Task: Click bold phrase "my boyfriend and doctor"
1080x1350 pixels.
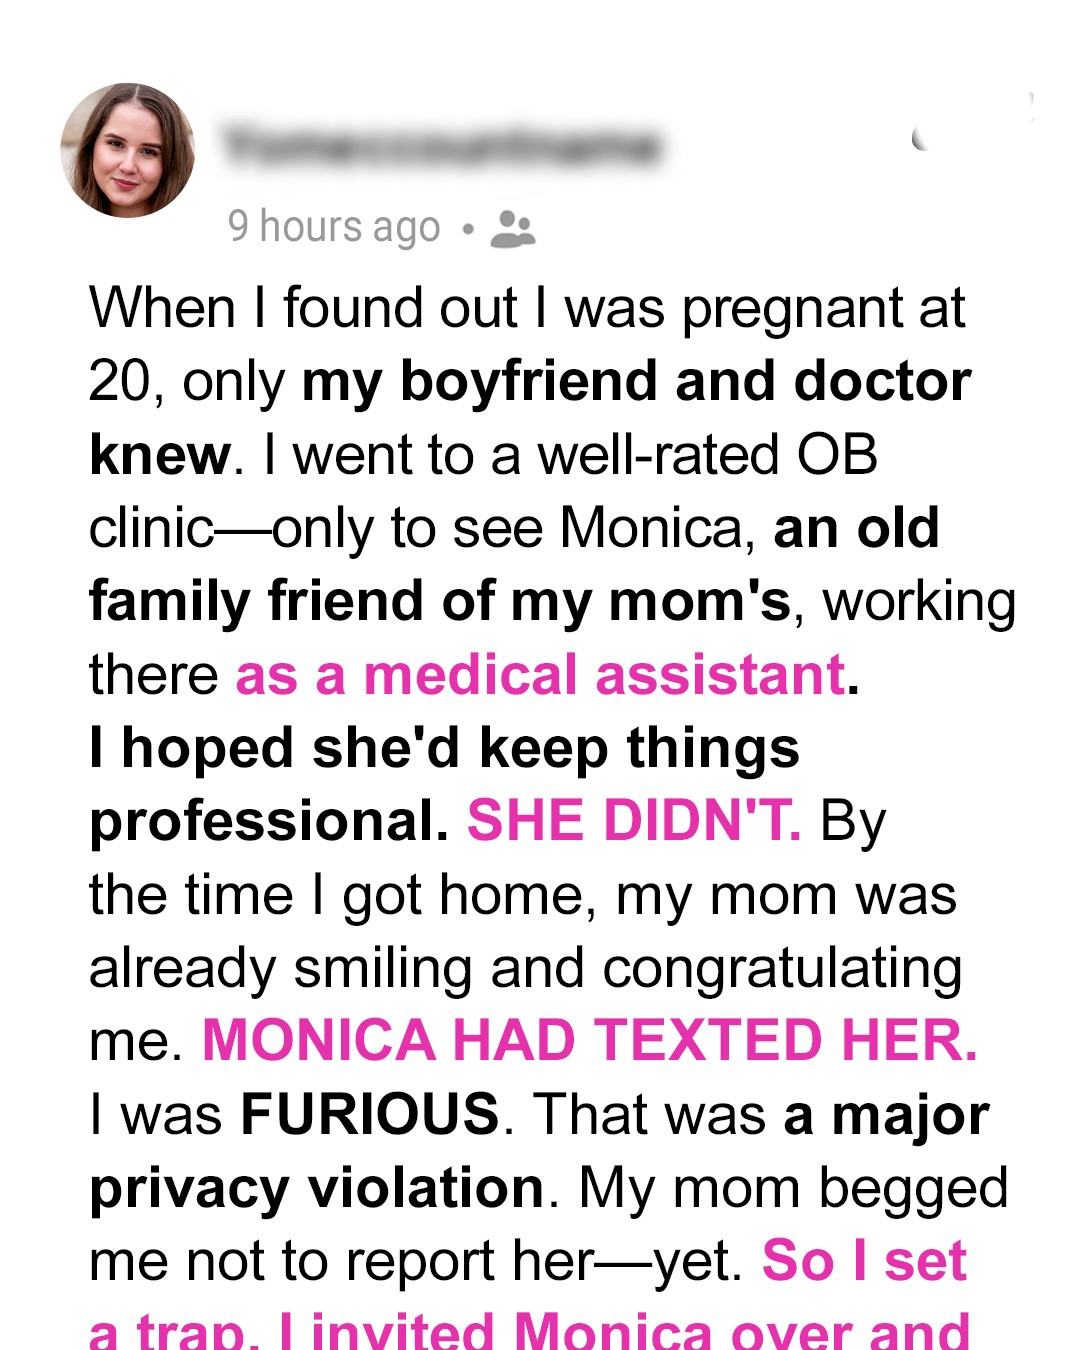Action: tap(636, 382)
